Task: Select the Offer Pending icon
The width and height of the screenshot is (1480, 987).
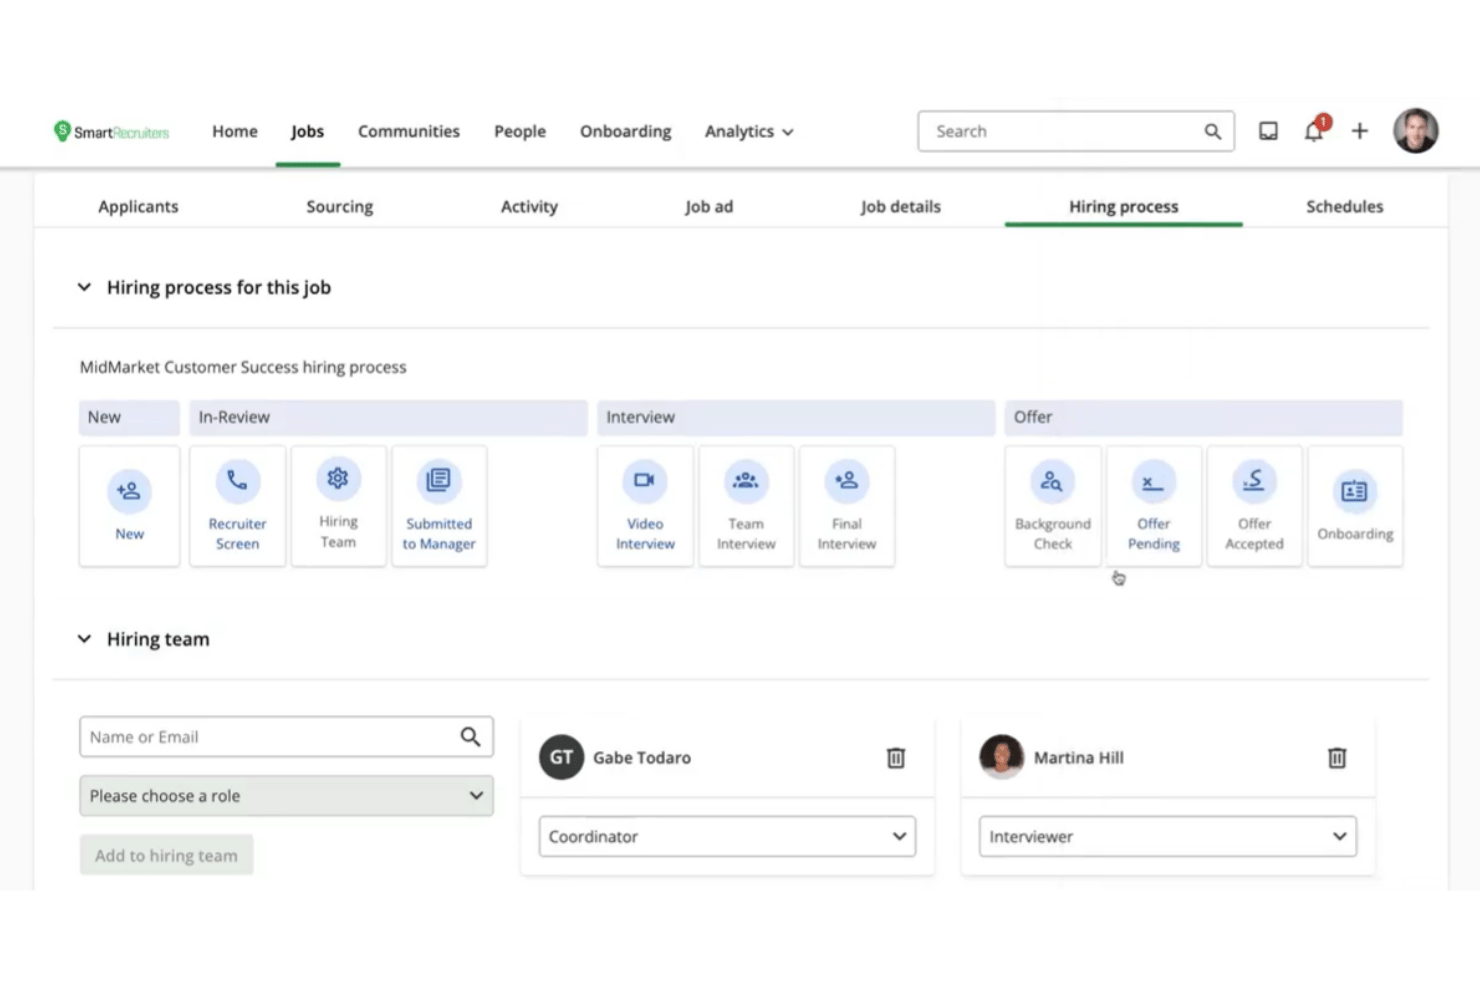Action: [x=1153, y=481]
